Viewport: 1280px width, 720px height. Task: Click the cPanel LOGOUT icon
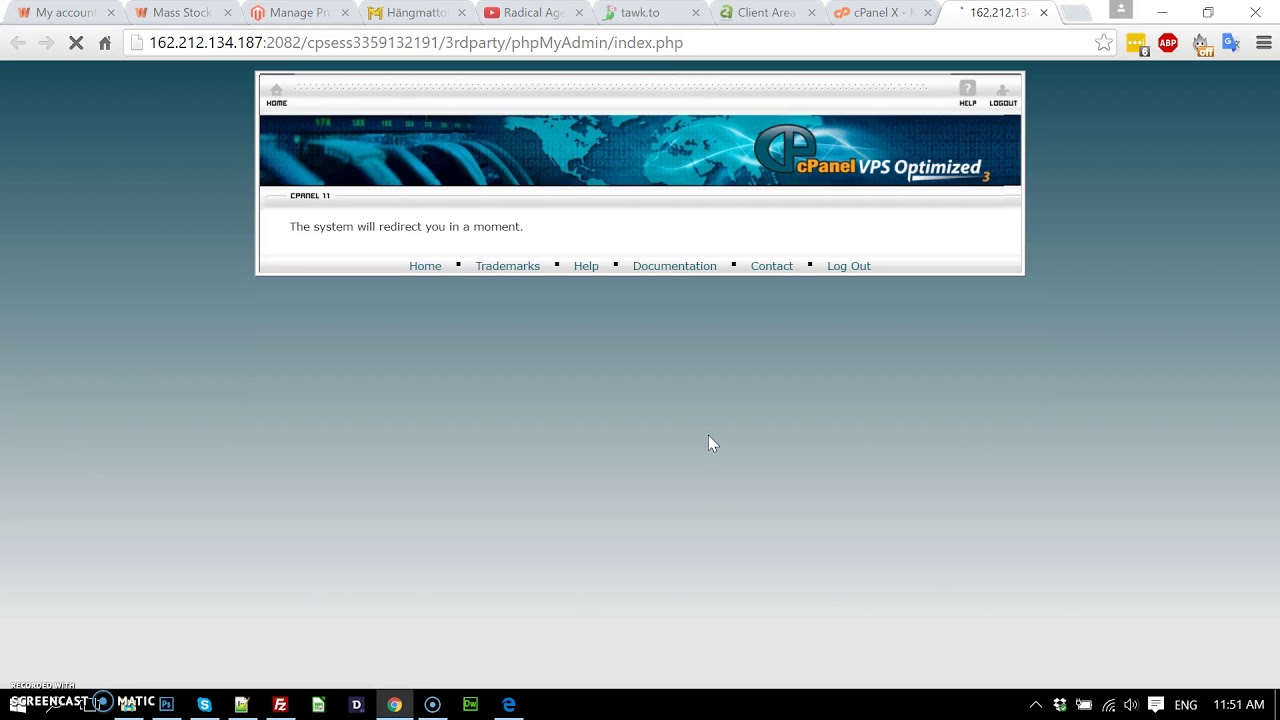(1002, 95)
